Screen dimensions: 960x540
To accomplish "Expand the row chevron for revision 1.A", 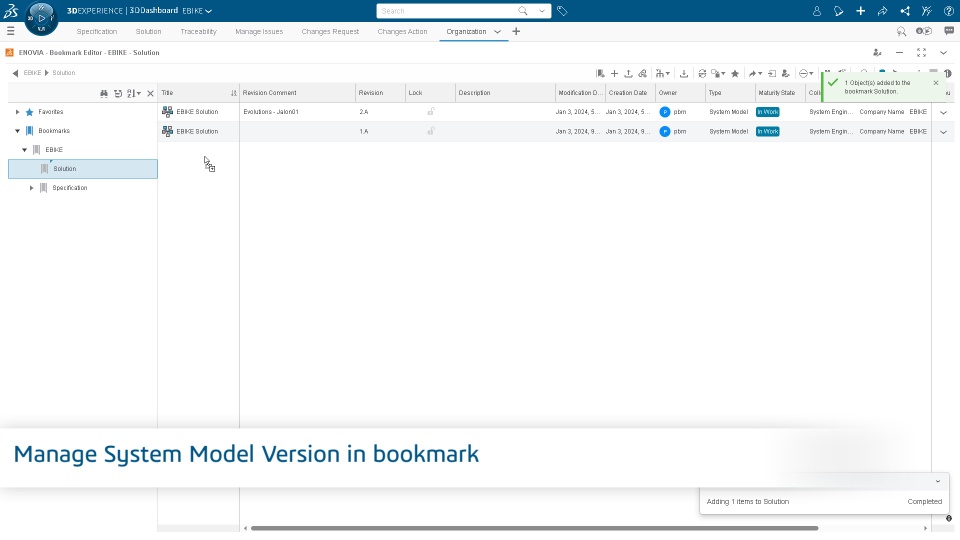I will (x=943, y=132).
